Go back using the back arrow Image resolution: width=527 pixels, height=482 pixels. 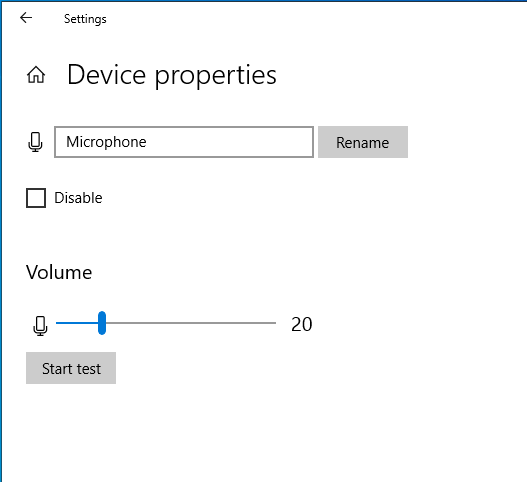point(26,17)
